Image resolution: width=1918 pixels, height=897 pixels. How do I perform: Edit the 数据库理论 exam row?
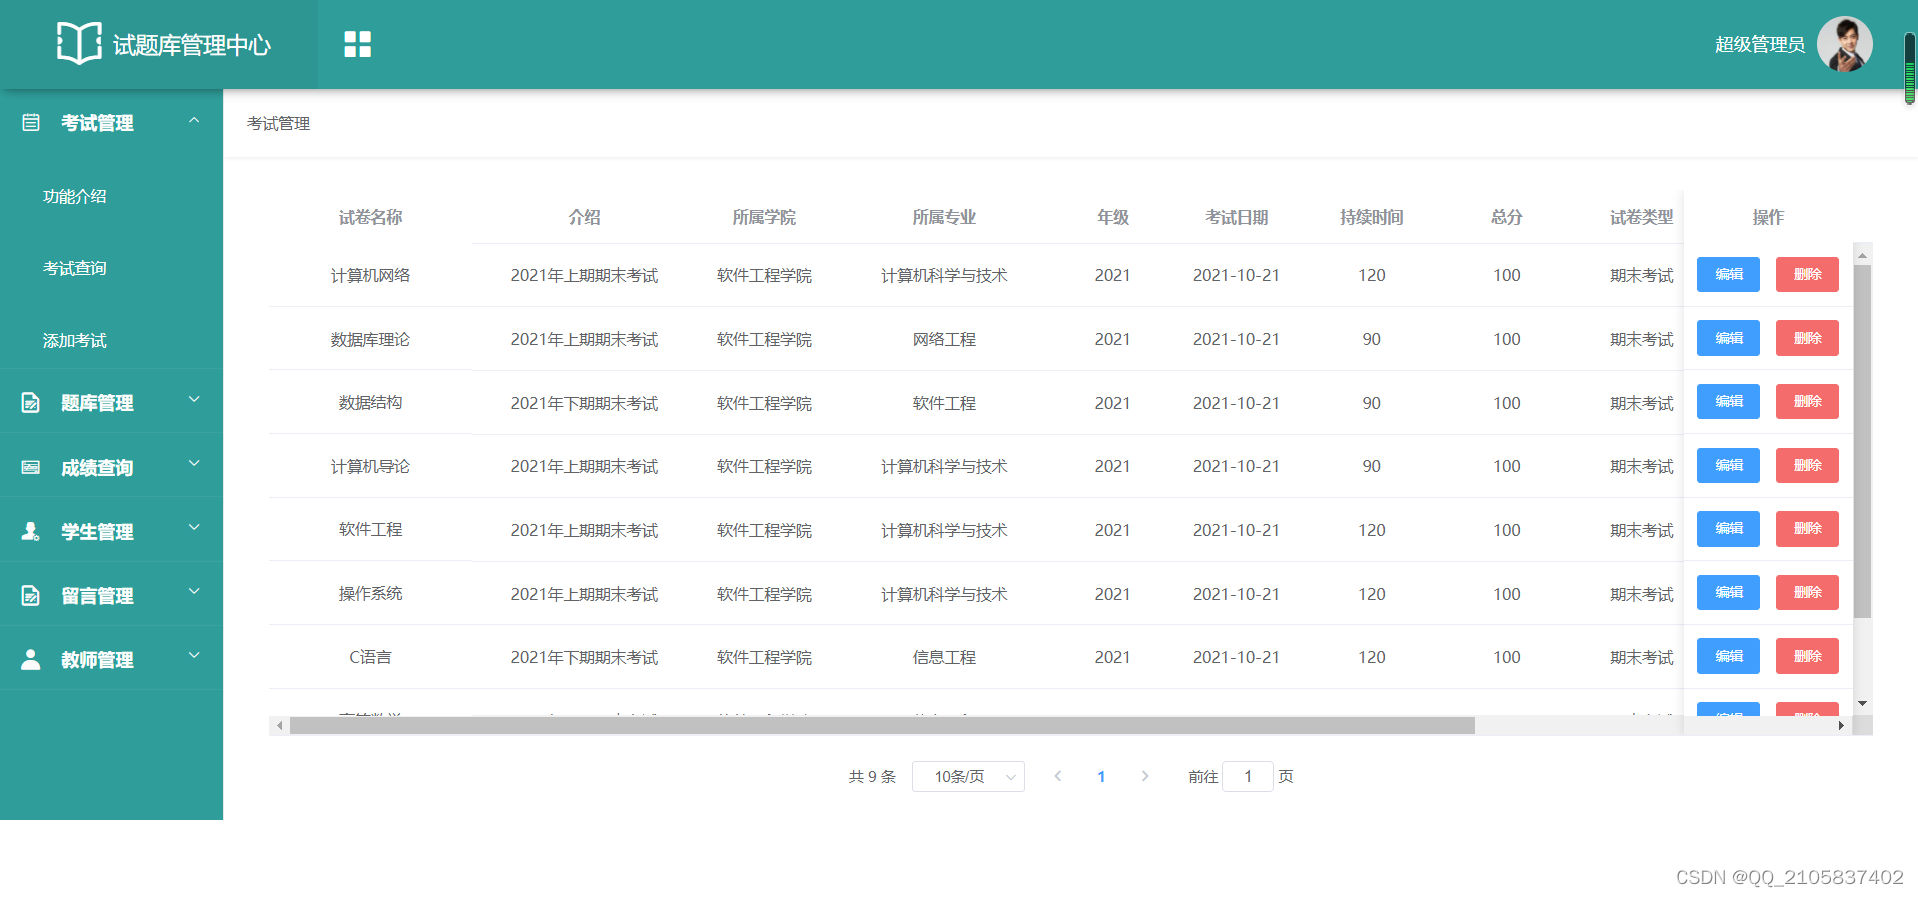[x=1728, y=338]
